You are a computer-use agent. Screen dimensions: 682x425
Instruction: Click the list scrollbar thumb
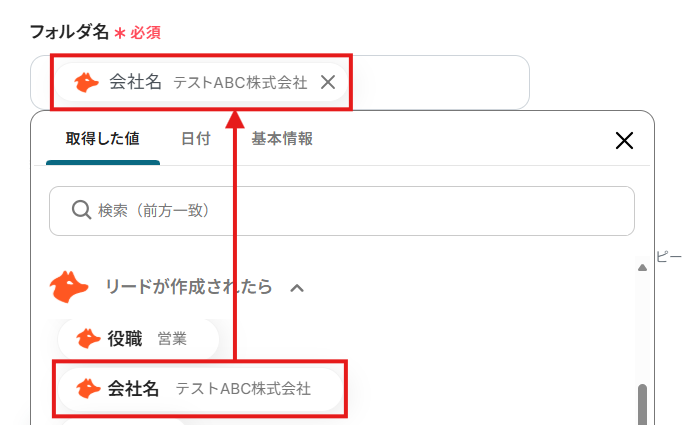coord(642,405)
